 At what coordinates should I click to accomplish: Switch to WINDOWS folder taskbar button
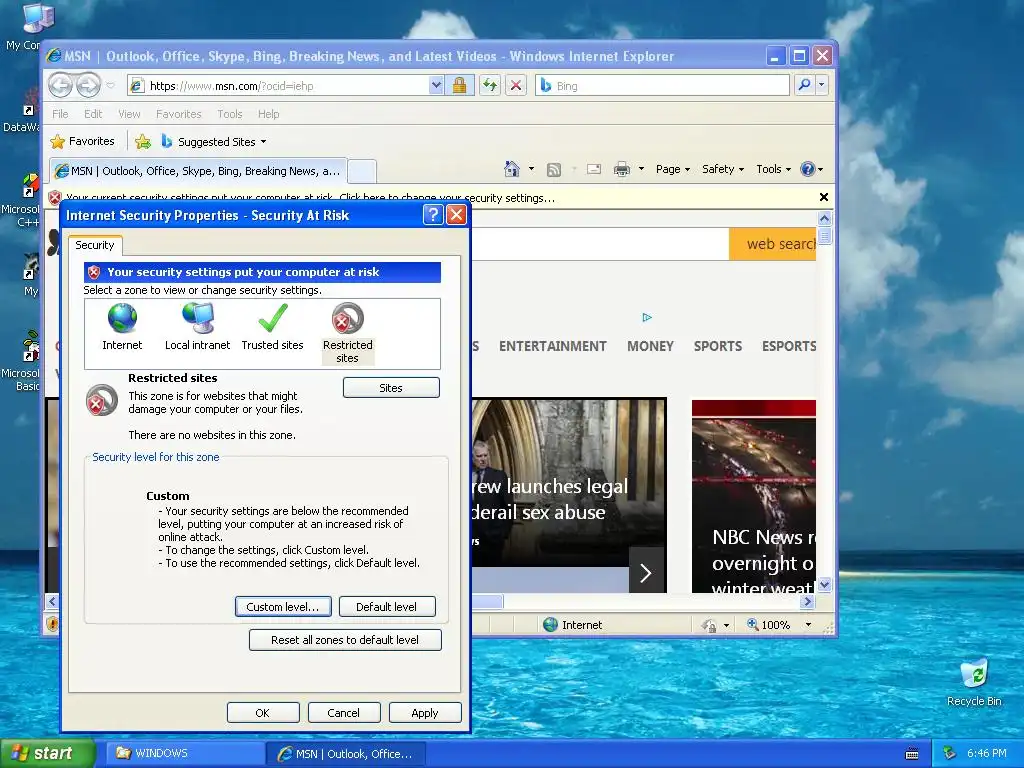pos(185,753)
